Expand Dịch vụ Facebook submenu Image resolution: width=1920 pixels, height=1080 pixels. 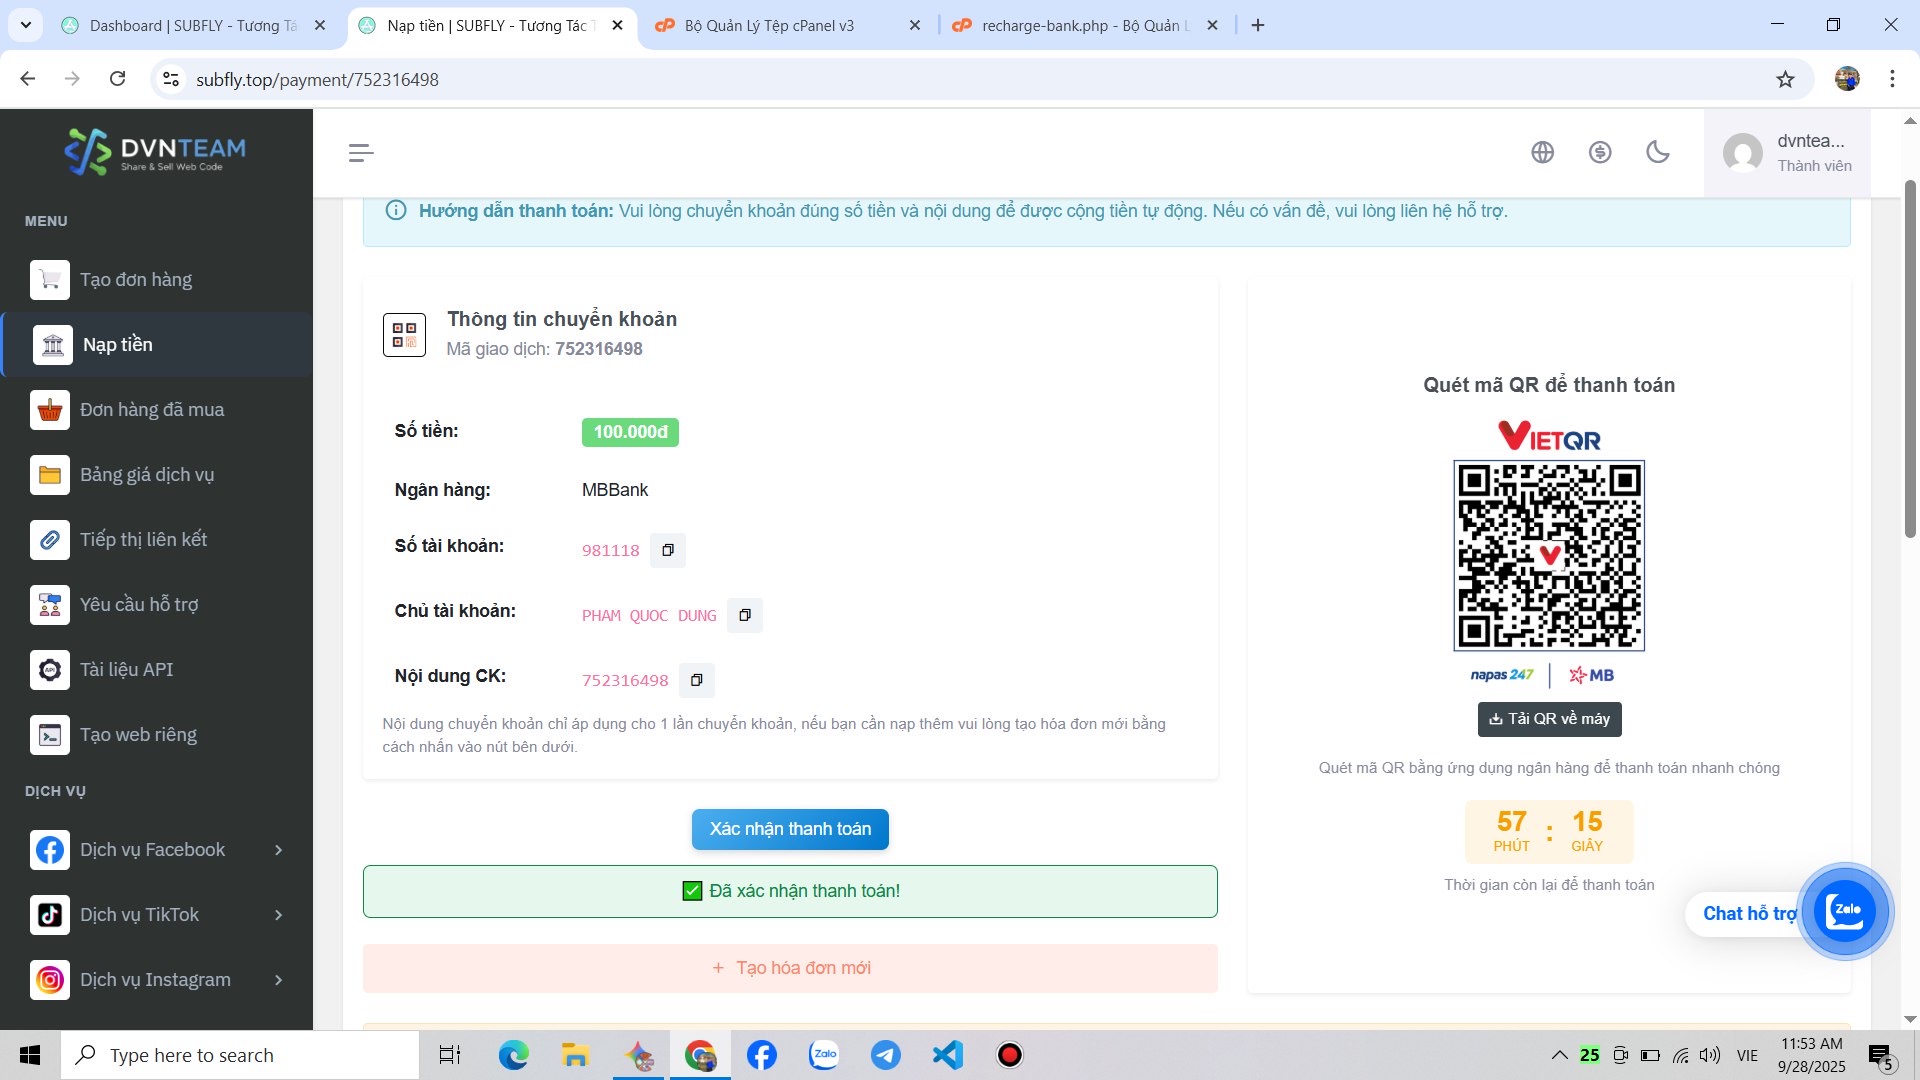(156, 850)
